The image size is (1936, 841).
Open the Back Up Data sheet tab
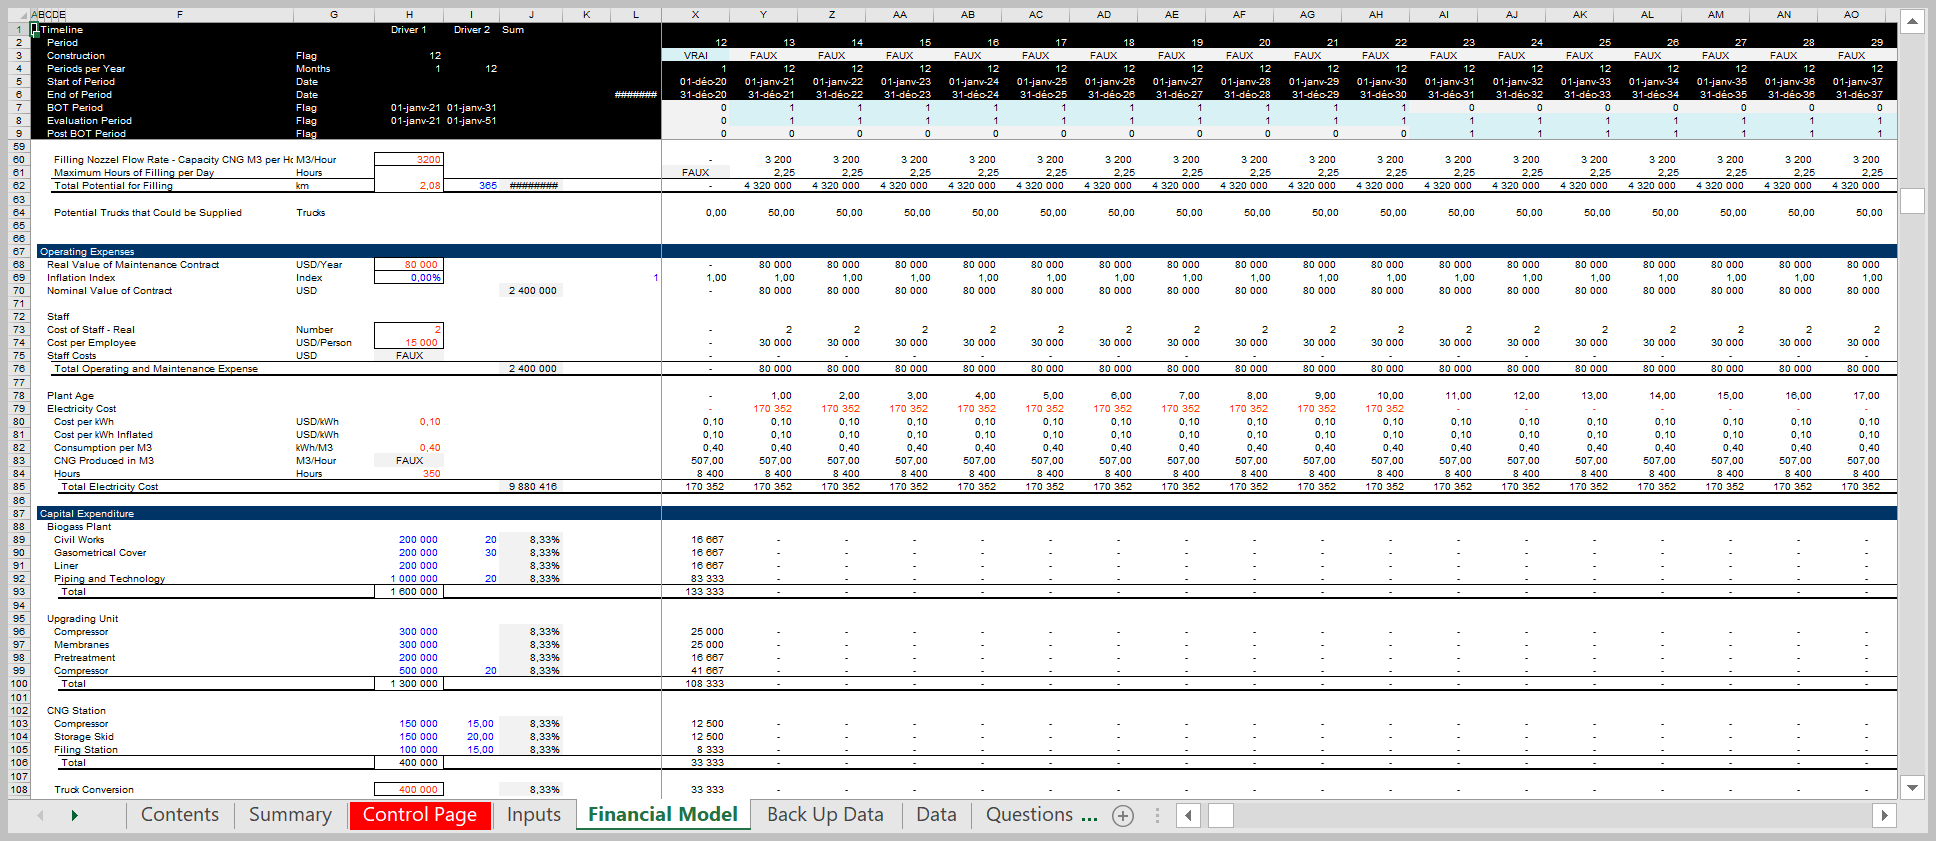click(825, 815)
